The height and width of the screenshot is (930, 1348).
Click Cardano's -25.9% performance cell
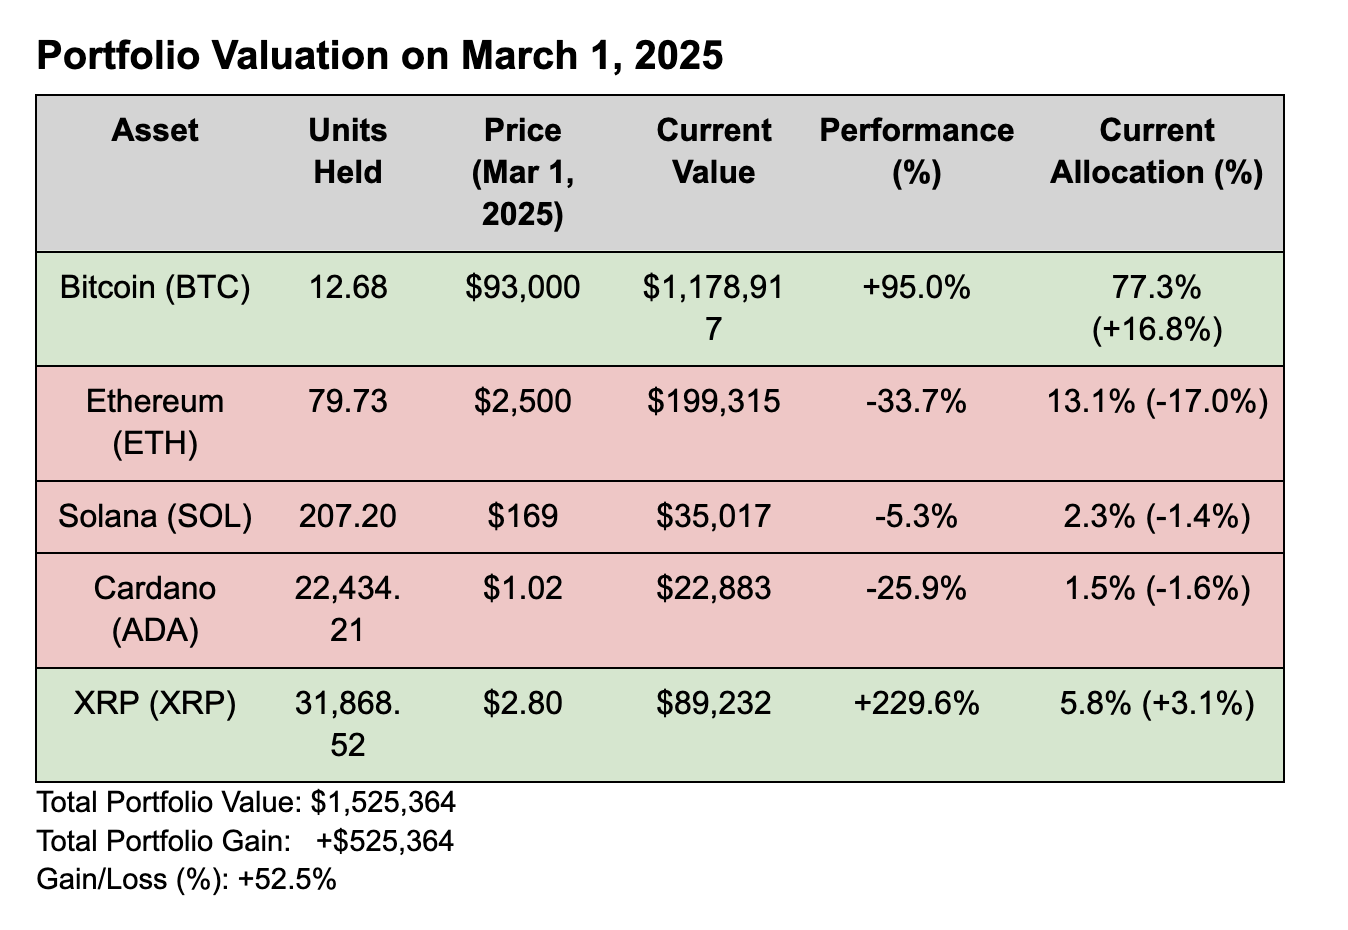click(x=916, y=589)
